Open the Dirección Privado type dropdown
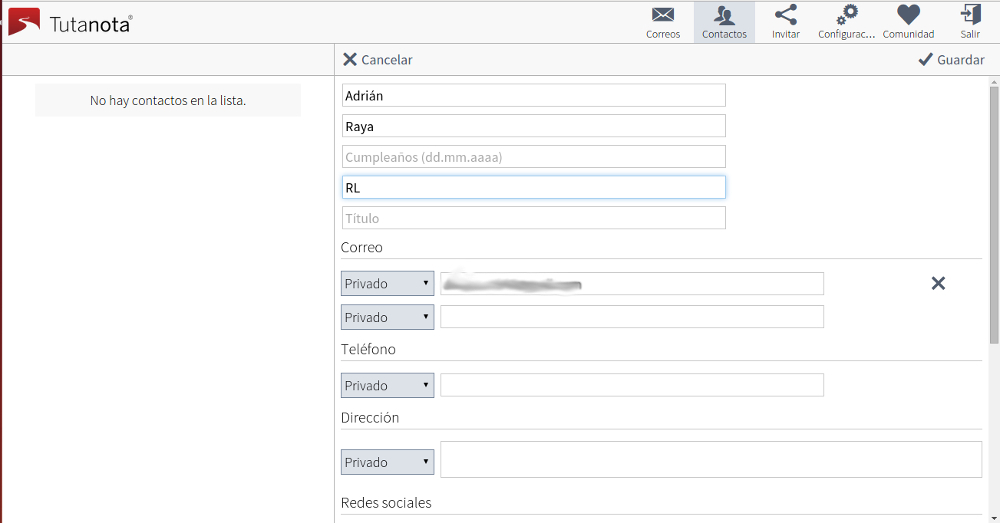The width and height of the screenshot is (1000, 523). 387,463
